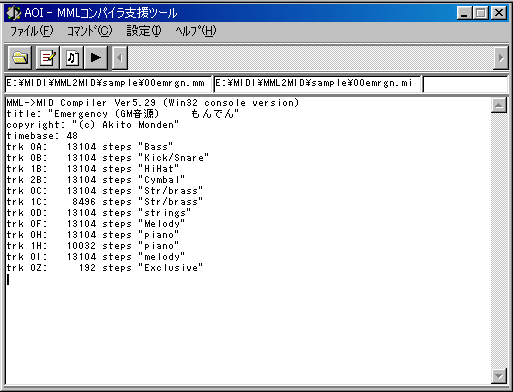
Task: Click the "MML->MID Compiler Ver5.29" line
Action: [153, 103]
